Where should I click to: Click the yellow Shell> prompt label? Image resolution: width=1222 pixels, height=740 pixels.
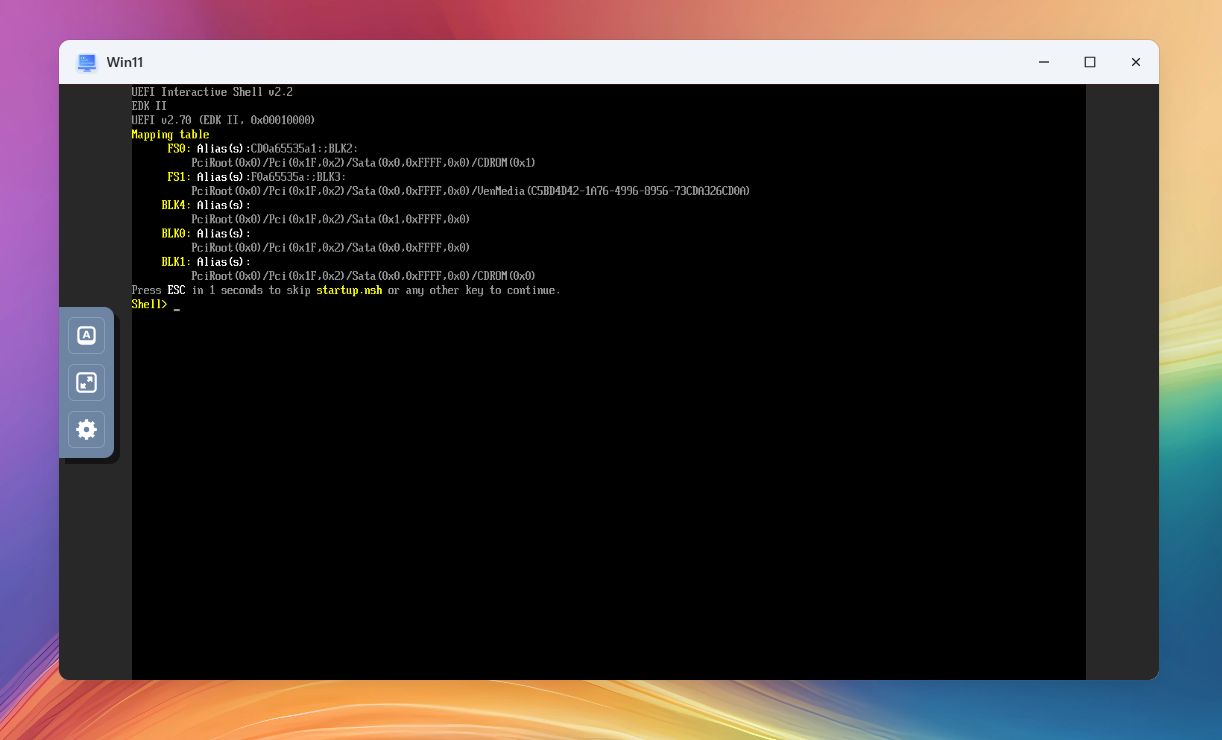pos(149,304)
